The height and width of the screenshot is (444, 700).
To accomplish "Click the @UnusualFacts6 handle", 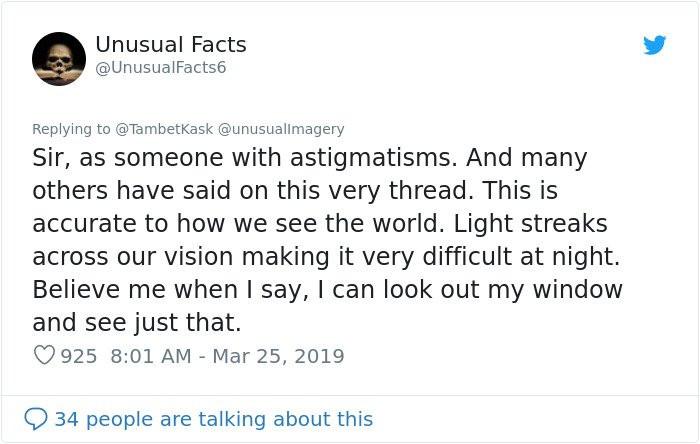I will (161, 68).
